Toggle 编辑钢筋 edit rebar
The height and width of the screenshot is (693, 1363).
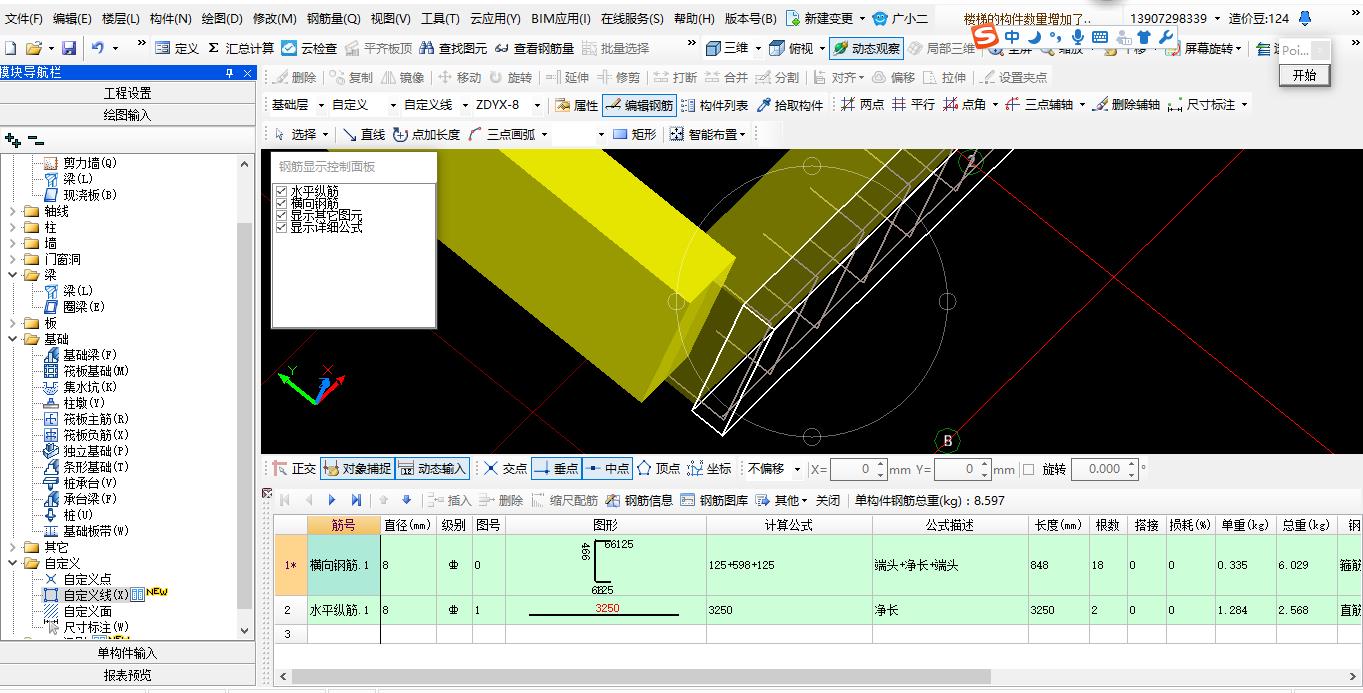coord(639,105)
